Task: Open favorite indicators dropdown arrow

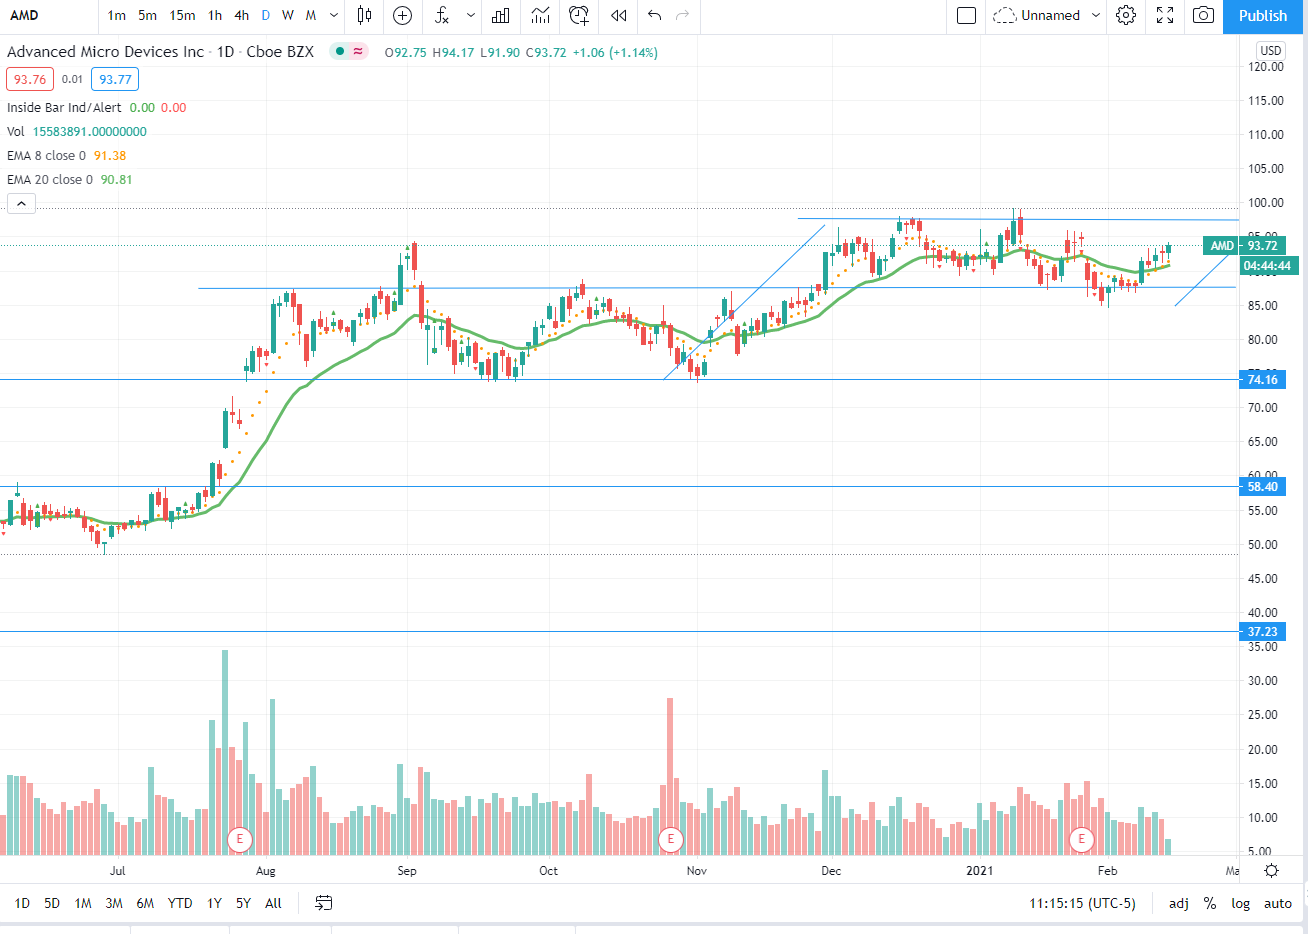Action: (x=471, y=15)
